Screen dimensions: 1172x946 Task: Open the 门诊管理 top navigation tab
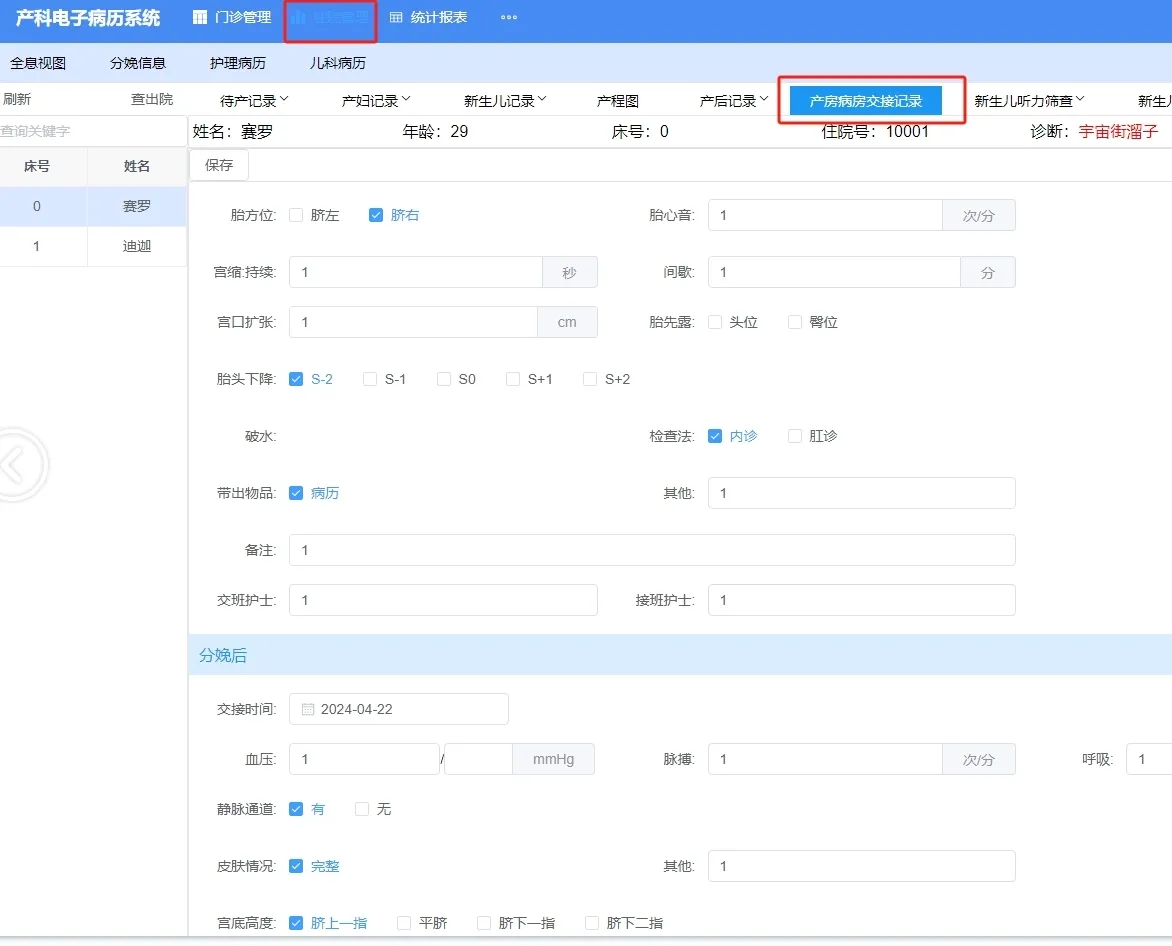(x=232, y=17)
